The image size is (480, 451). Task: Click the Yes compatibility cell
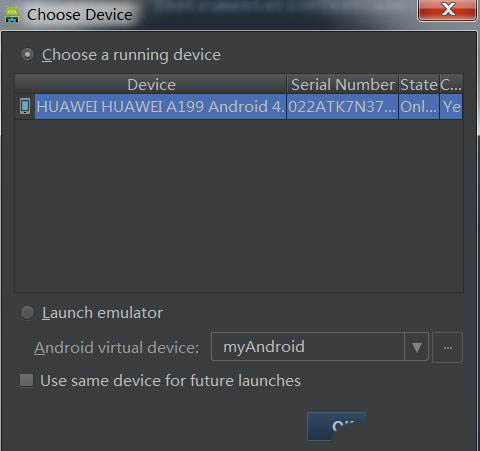(451, 107)
